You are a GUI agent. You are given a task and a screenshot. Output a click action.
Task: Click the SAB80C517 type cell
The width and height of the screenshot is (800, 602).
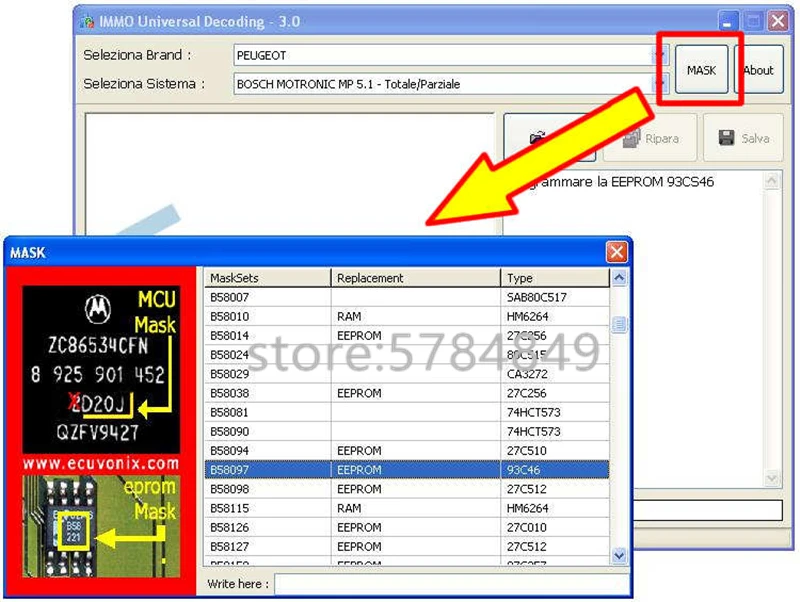point(555,297)
